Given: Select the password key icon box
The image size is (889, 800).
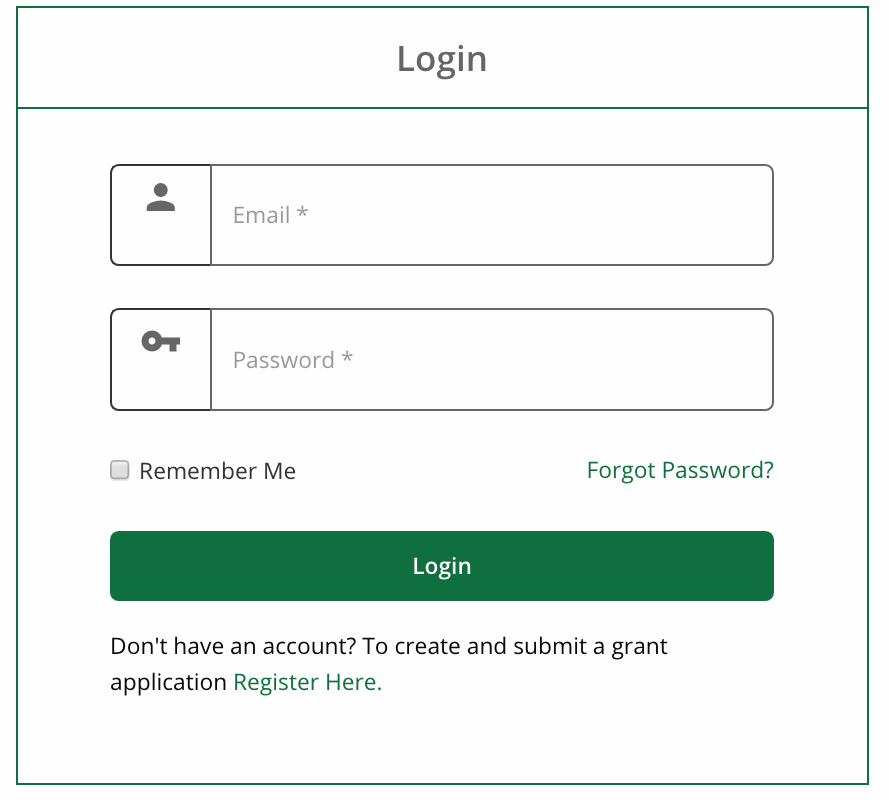Looking at the screenshot, I should 161,359.
